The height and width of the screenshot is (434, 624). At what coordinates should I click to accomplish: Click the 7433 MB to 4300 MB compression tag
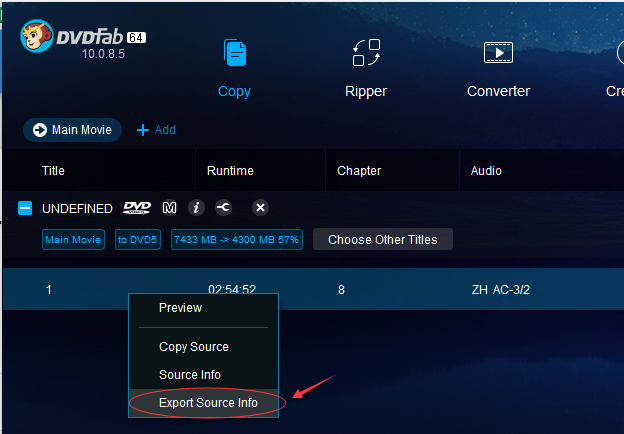pyautogui.click(x=237, y=239)
